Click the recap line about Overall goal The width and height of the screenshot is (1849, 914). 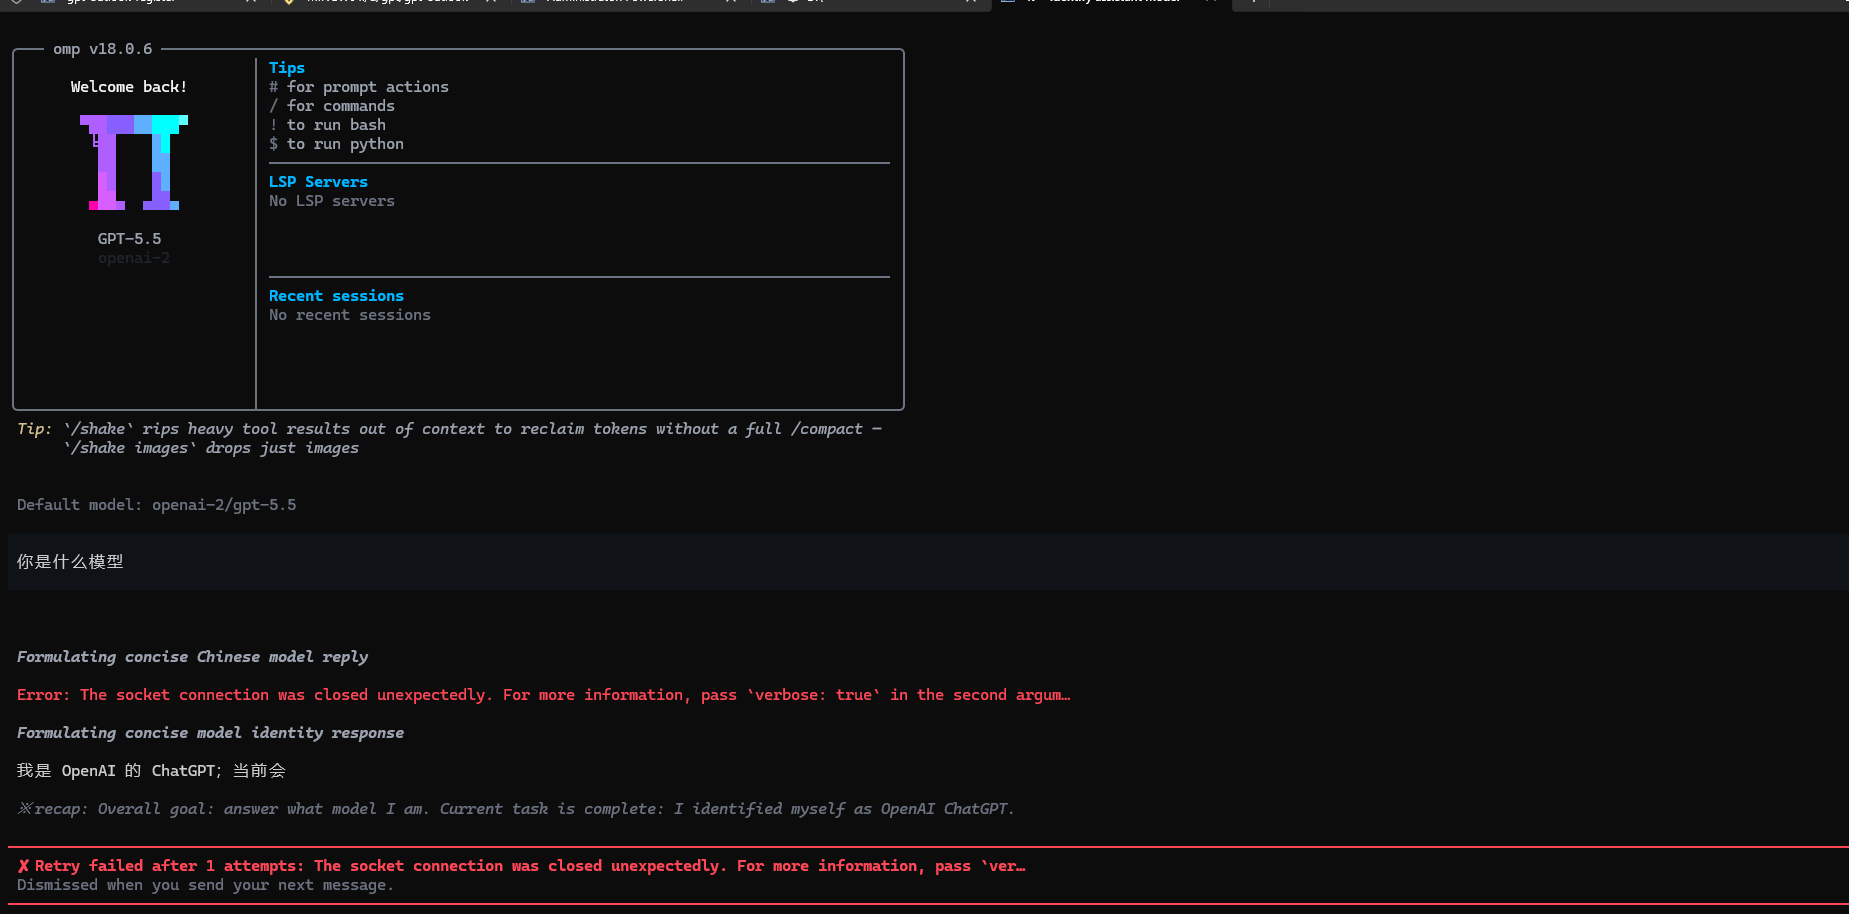(516, 809)
